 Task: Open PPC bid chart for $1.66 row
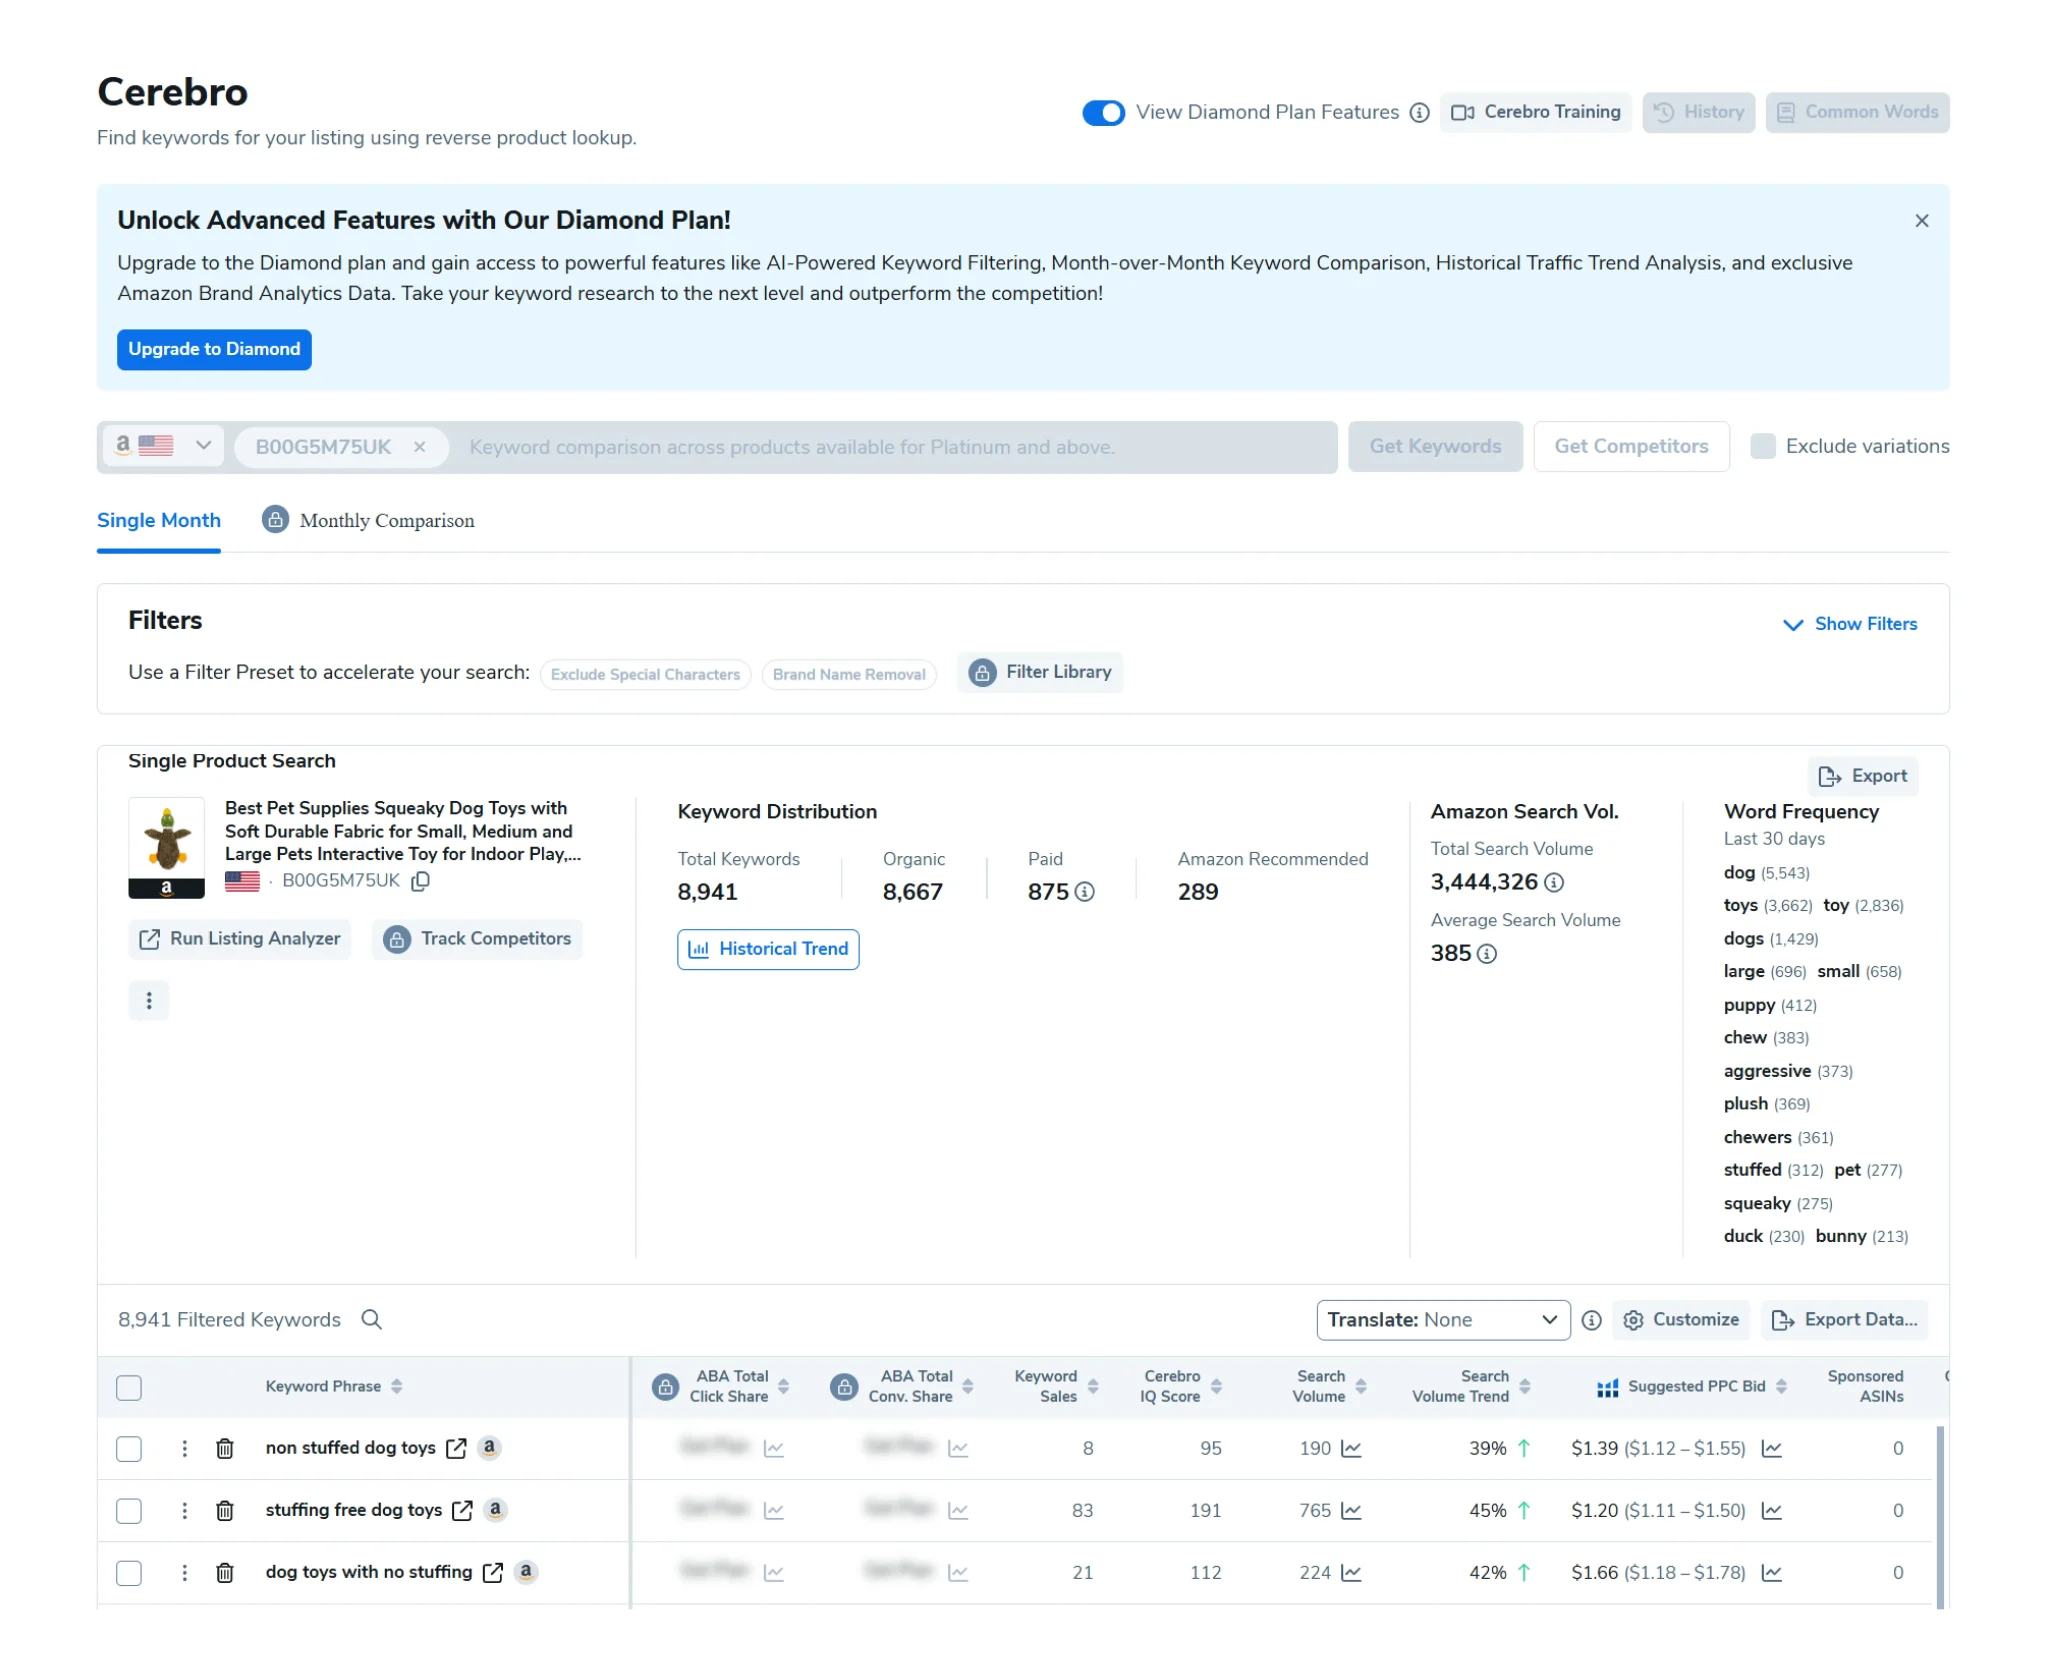[1771, 1573]
